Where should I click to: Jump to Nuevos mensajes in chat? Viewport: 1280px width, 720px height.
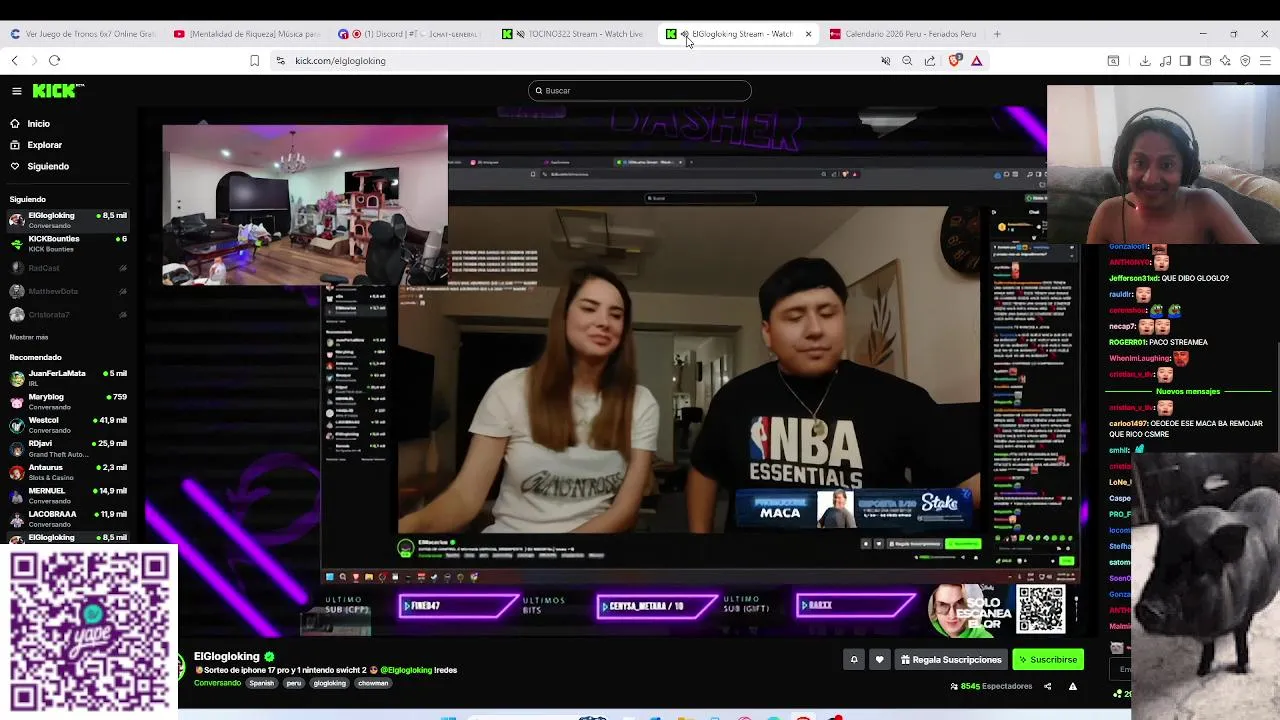(1188, 391)
